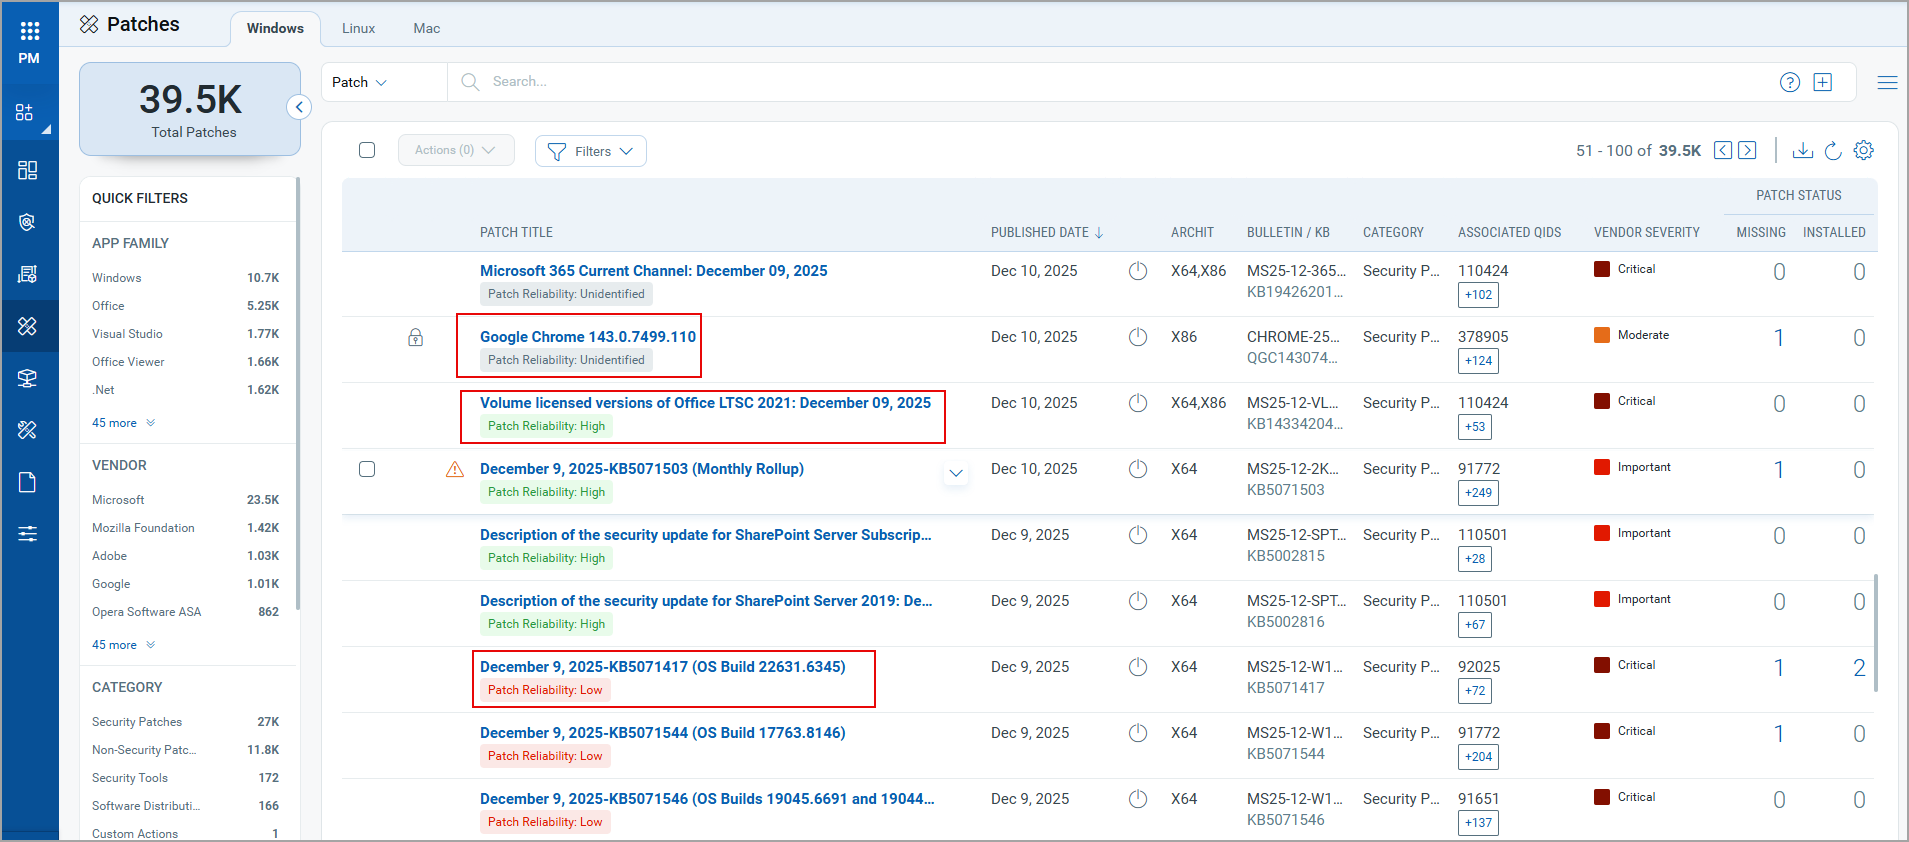Screen dimensions: 1909x842
Task: Expand KB5071503 row quick actions chevron
Action: pos(956,473)
